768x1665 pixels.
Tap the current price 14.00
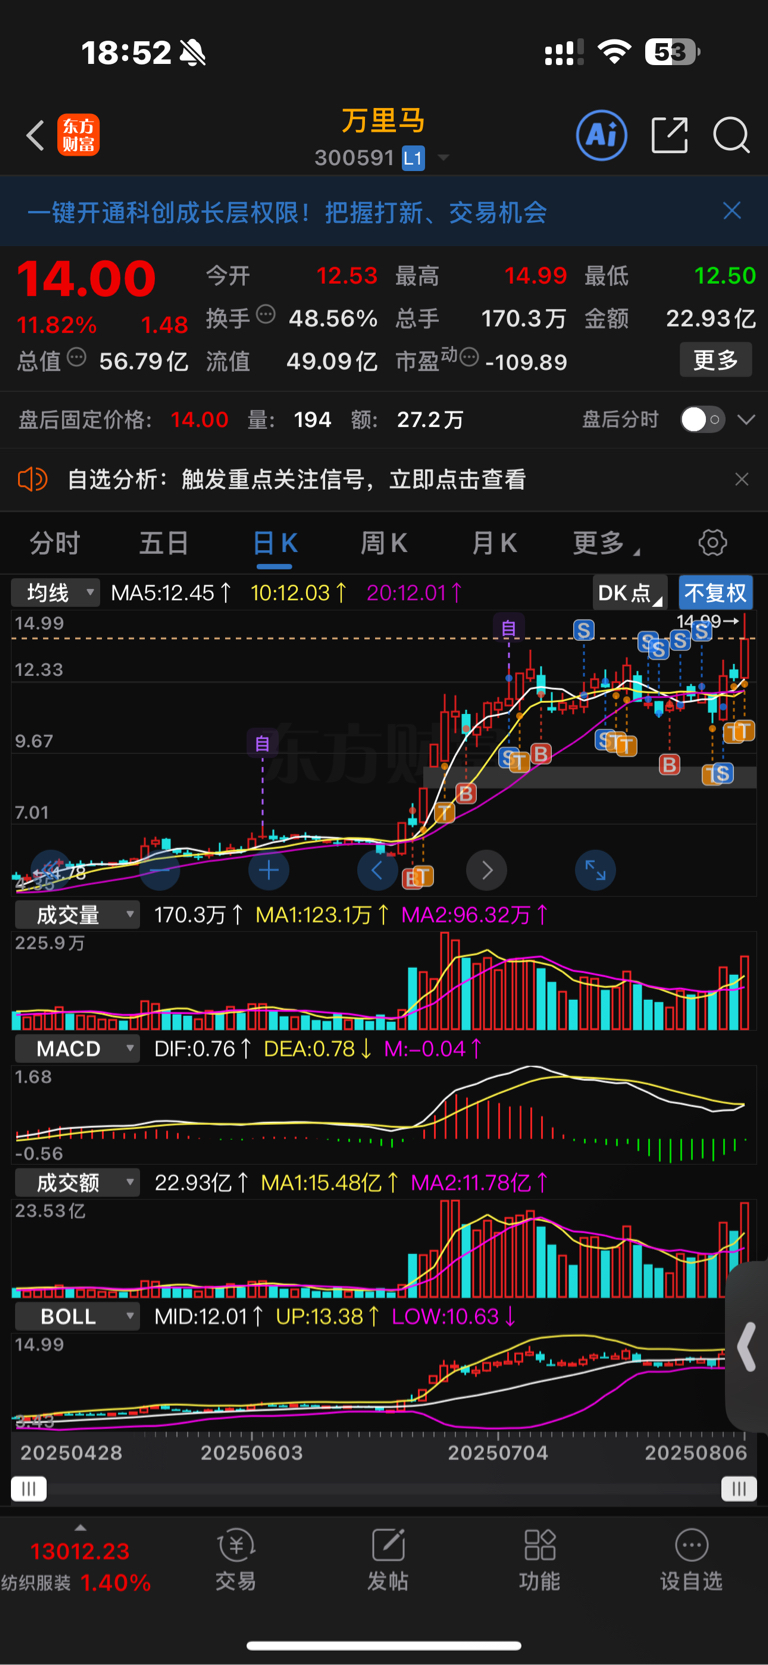point(86,279)
